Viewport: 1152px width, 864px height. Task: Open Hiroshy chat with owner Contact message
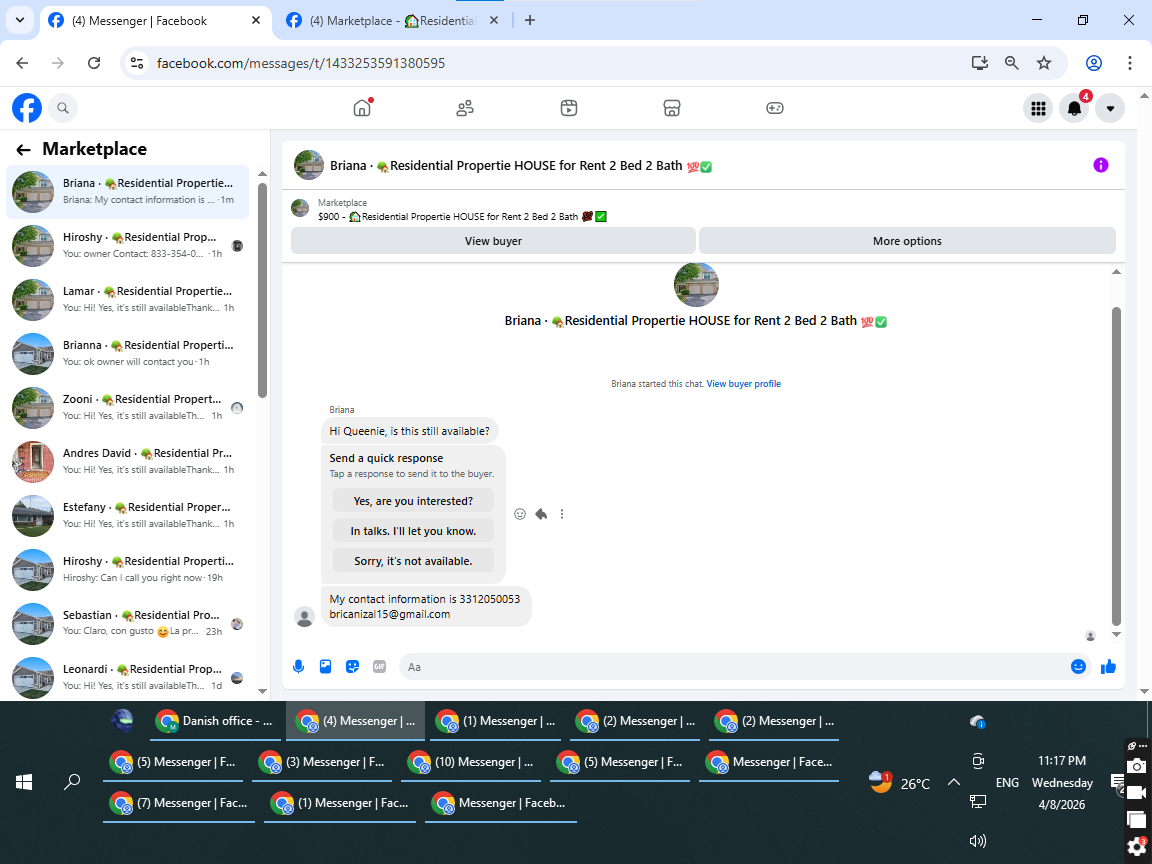click(128, 245)
